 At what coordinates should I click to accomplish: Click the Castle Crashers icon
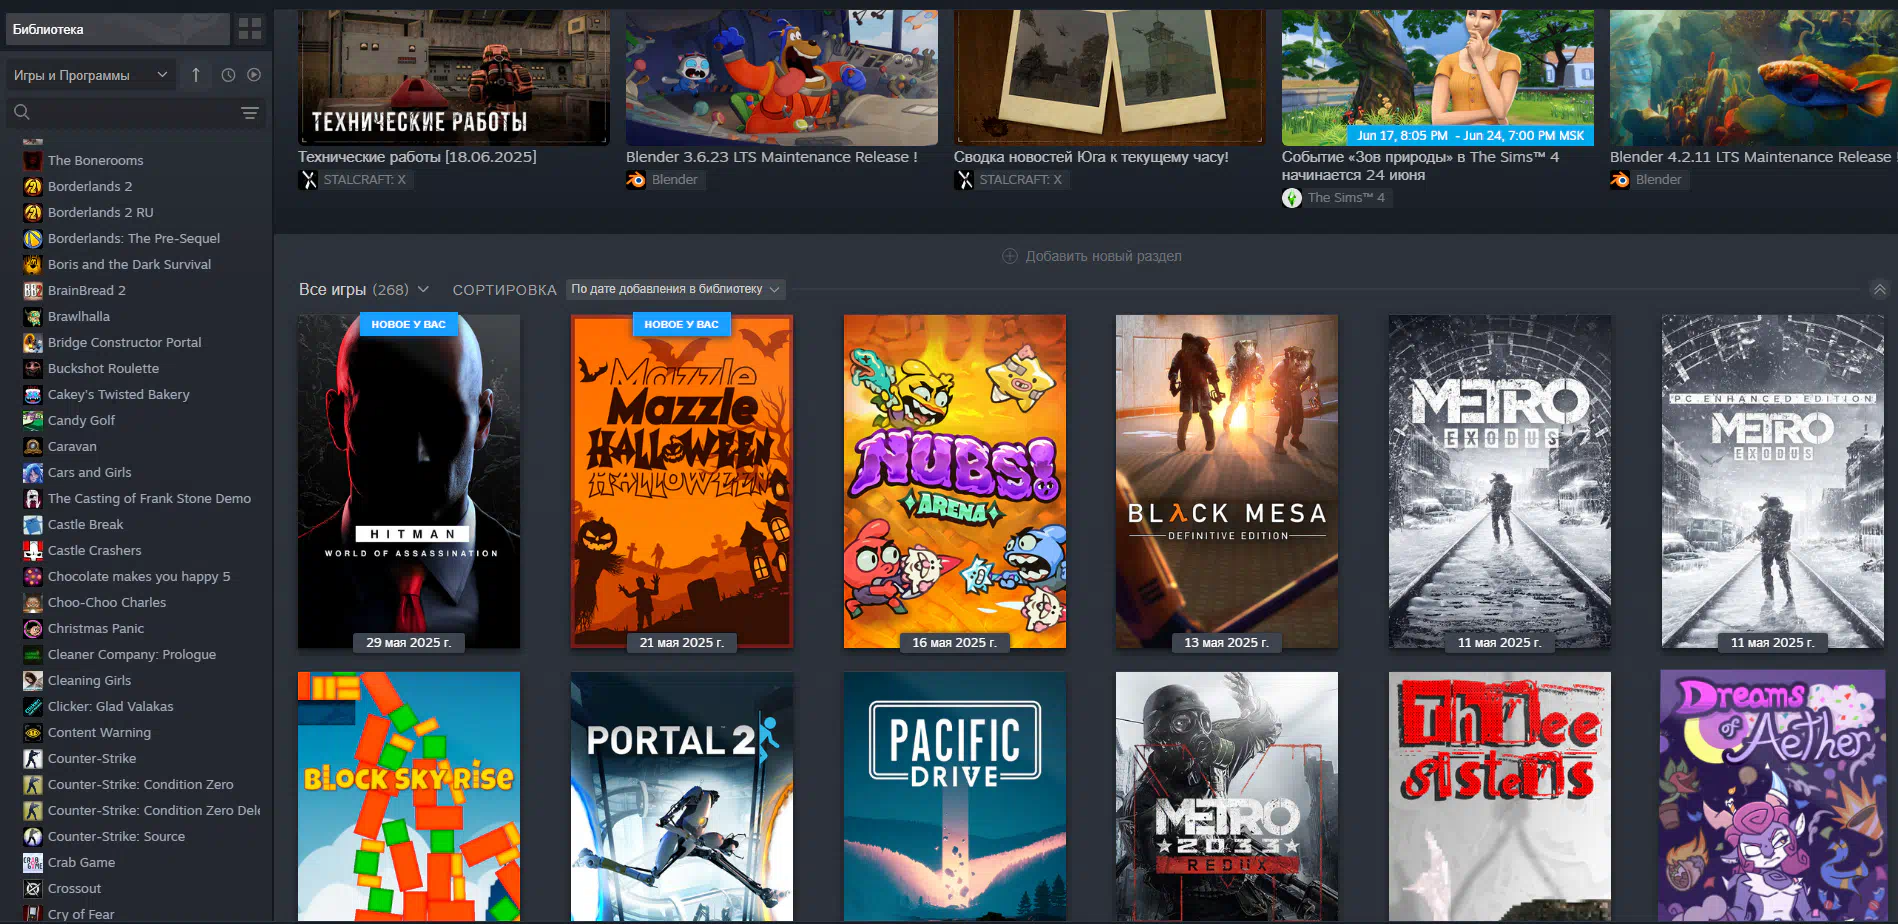(x=32, y=550)
